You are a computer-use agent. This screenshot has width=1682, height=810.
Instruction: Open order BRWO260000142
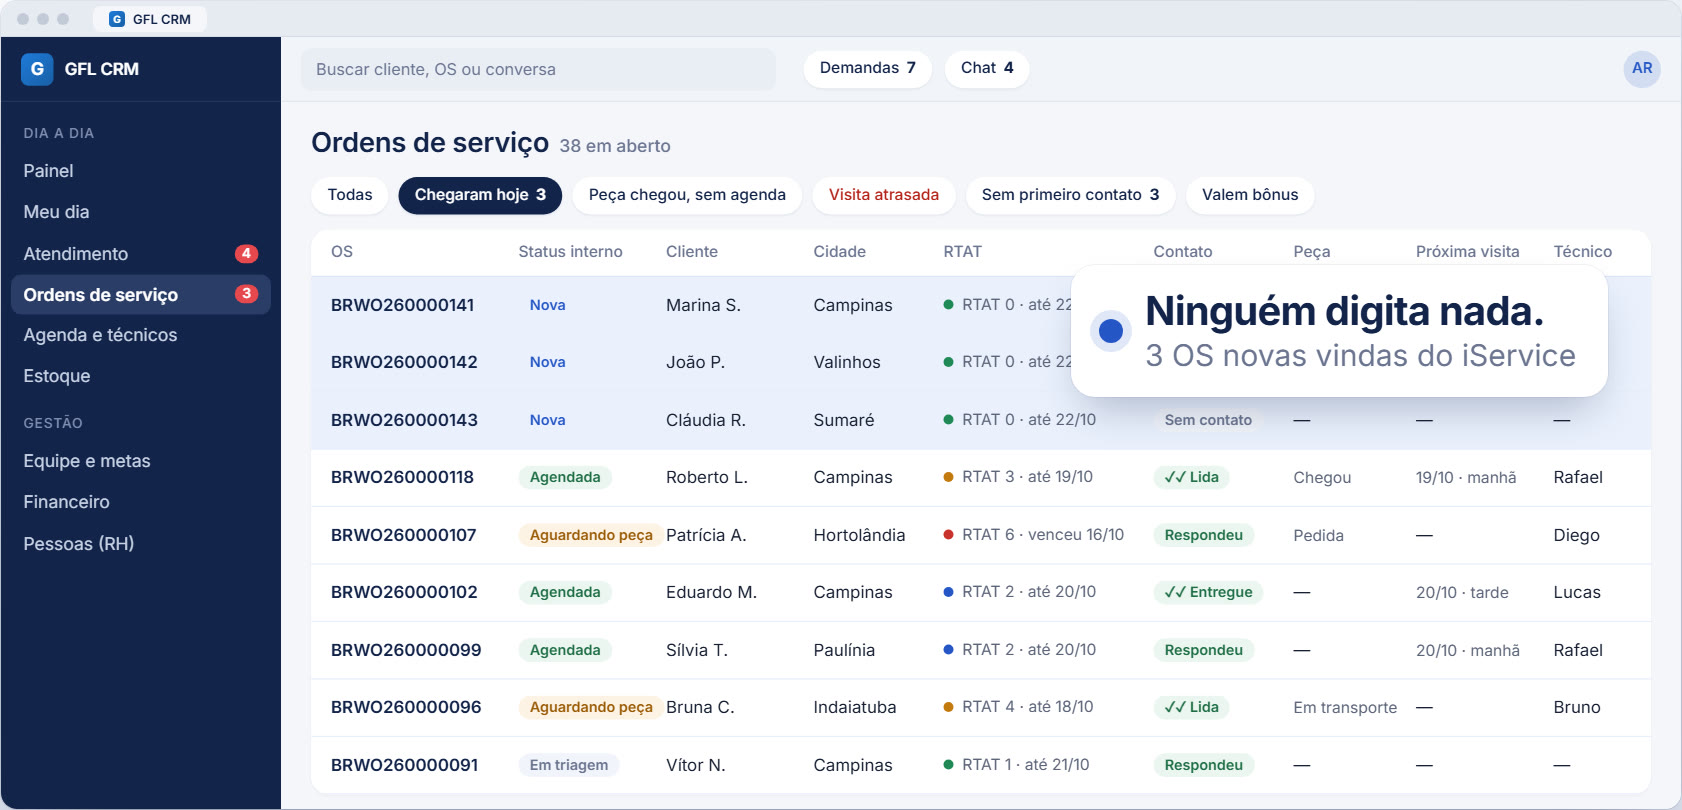pos(404,362)
